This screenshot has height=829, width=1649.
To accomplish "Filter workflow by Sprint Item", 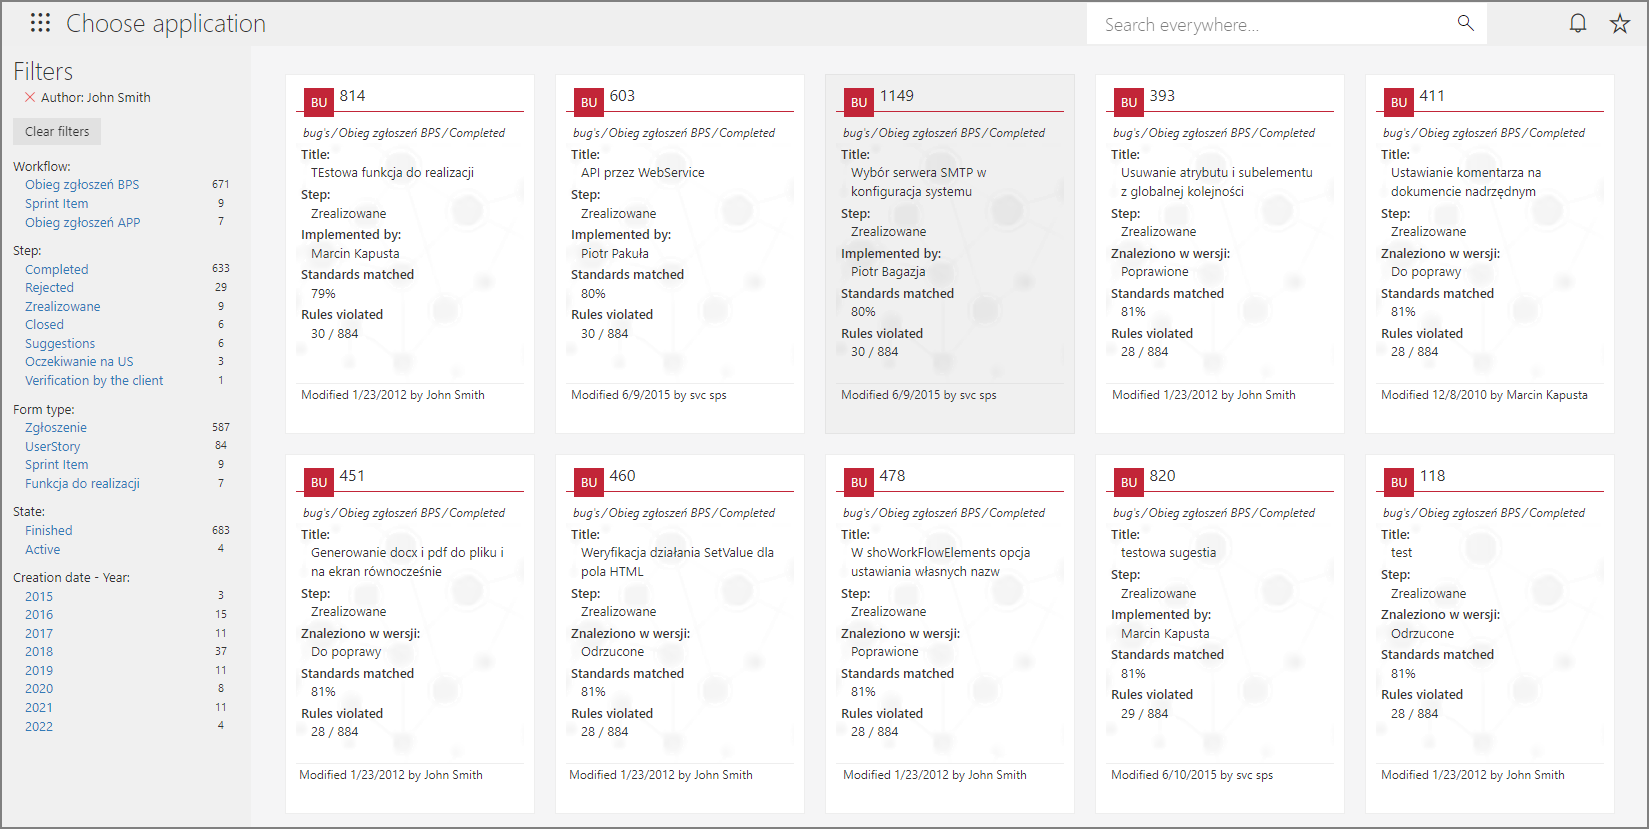I will [56, 203].
